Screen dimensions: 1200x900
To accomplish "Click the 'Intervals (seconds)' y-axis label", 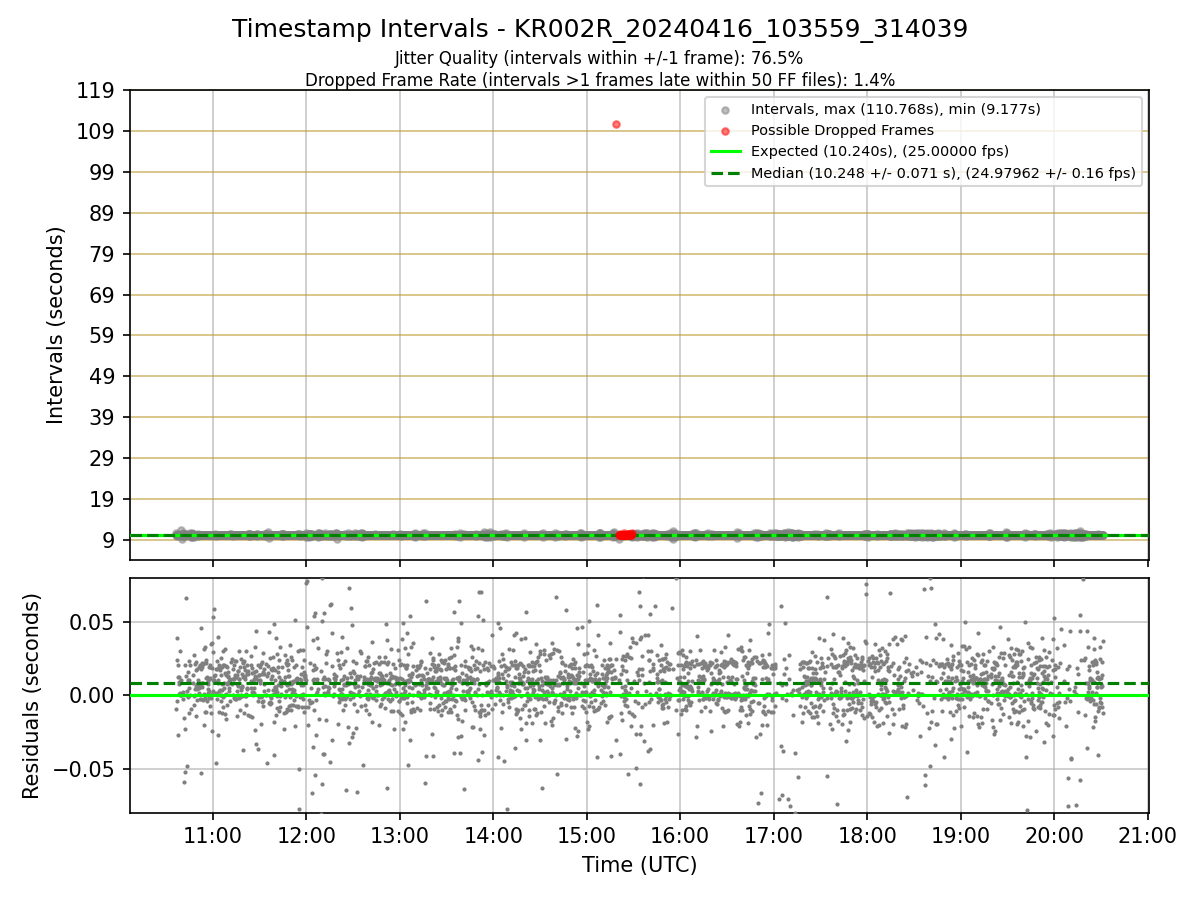I will 56,325.
